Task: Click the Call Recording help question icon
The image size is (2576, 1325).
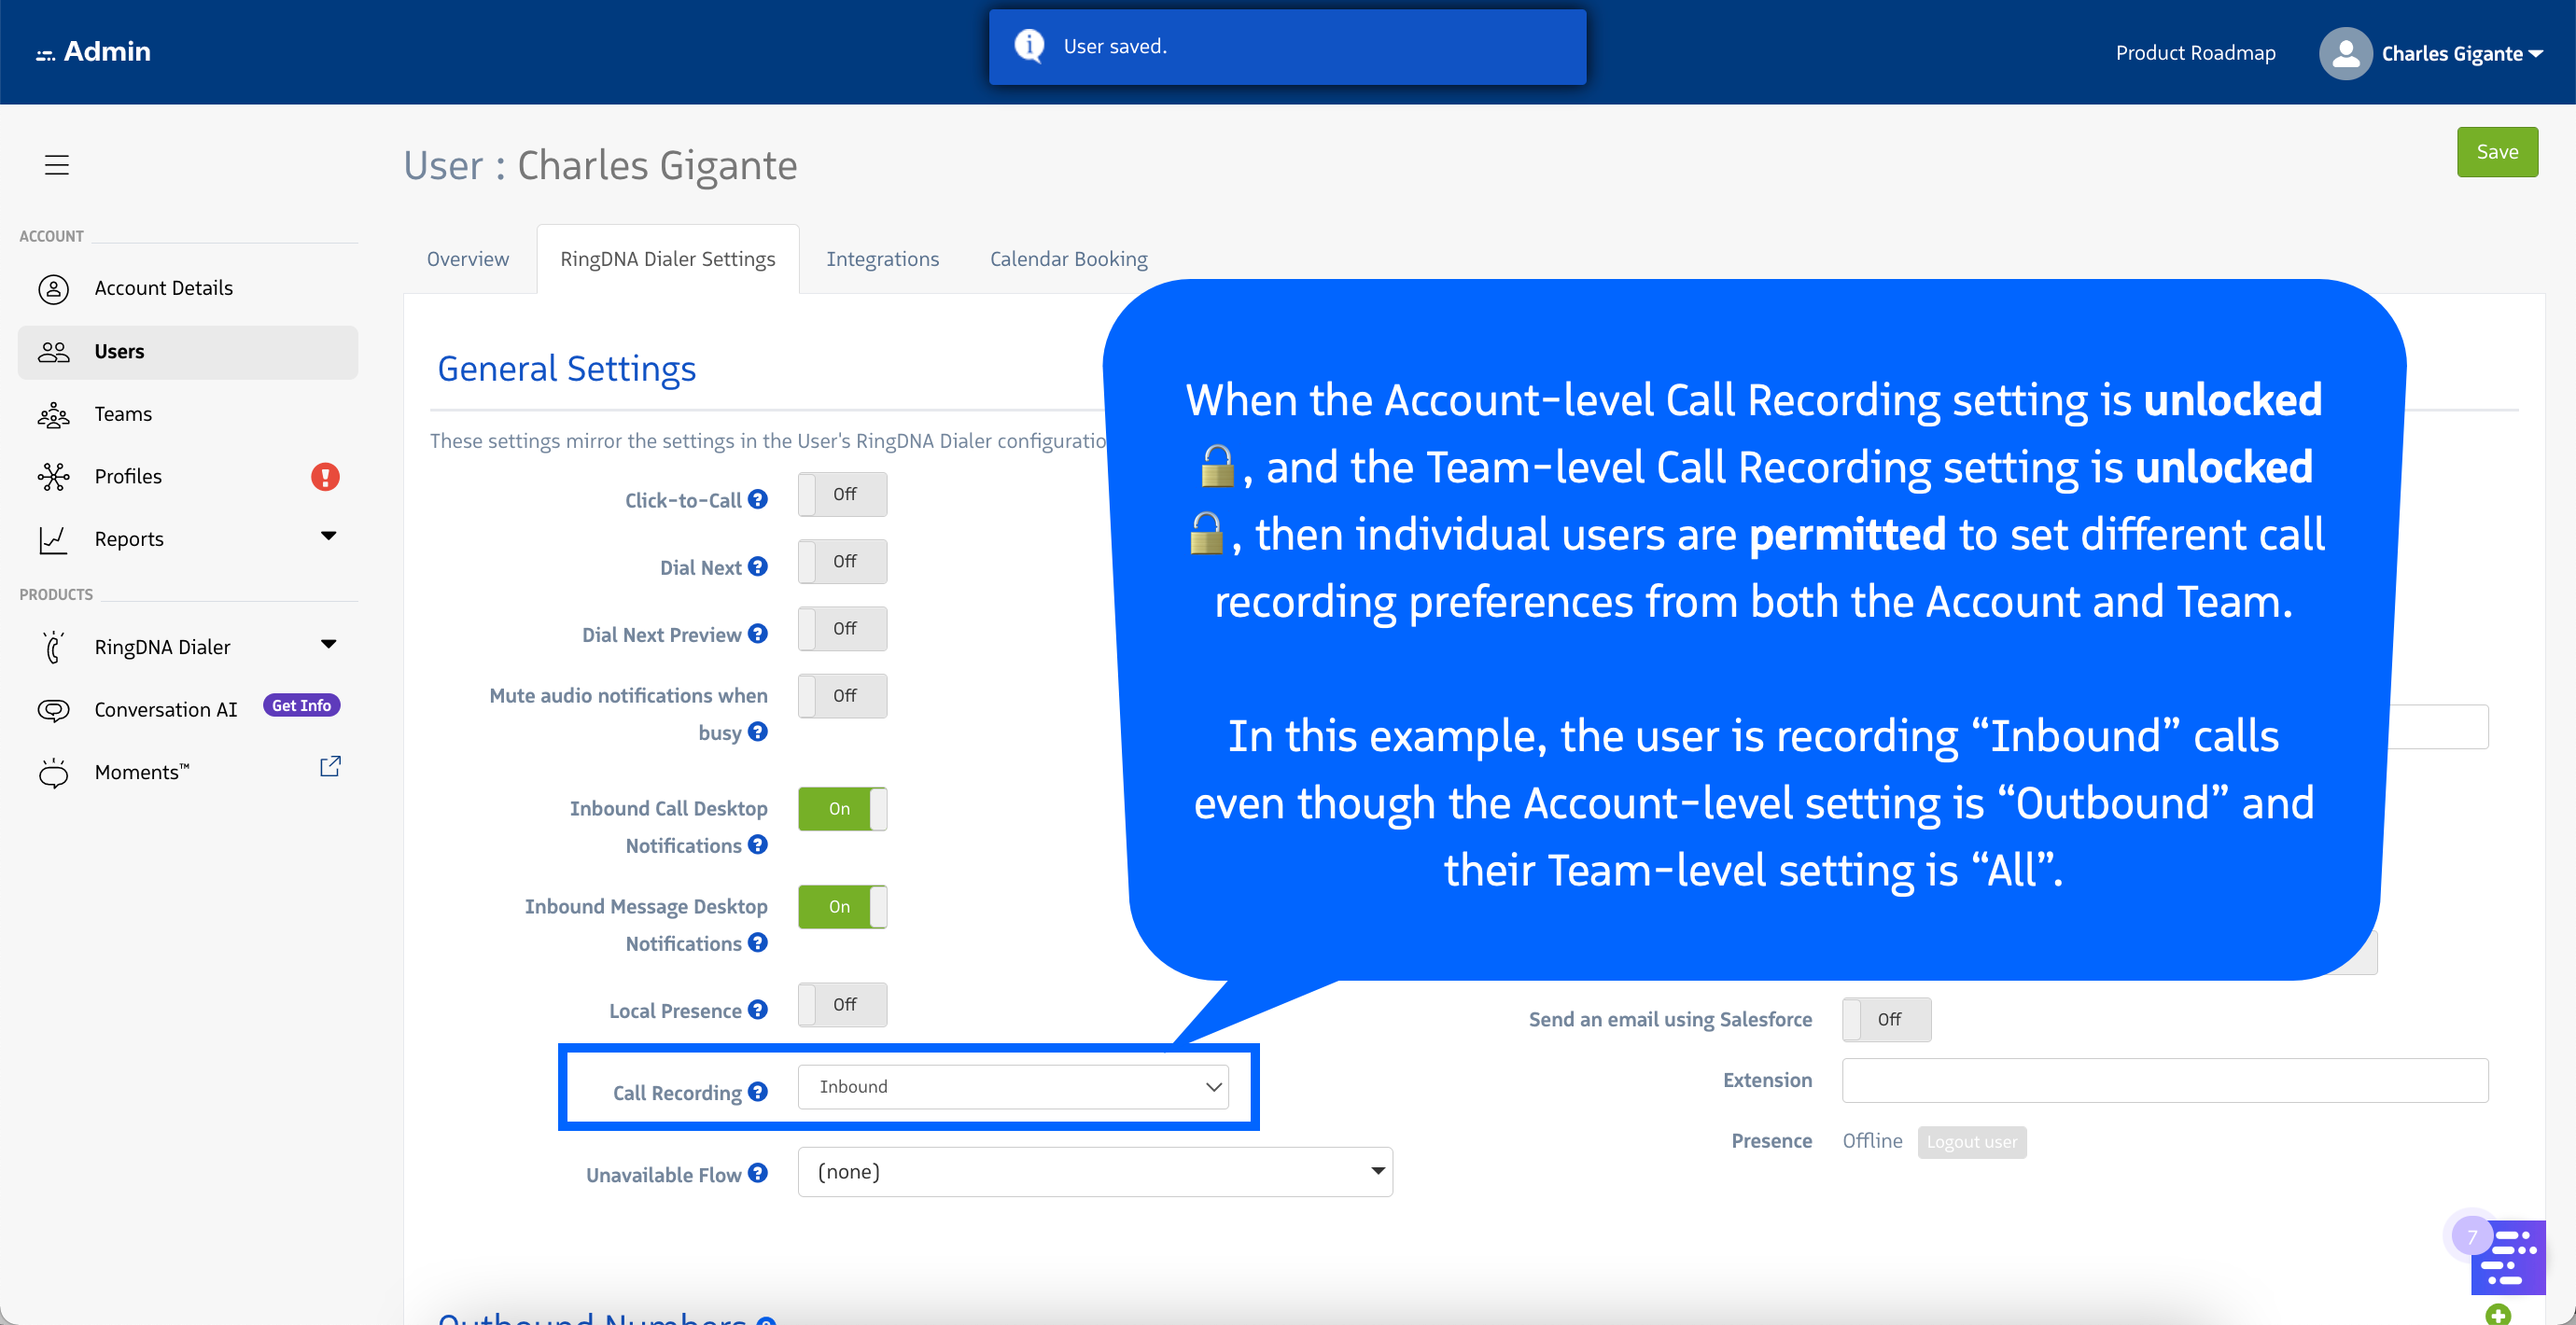Action: (758, 1091)
